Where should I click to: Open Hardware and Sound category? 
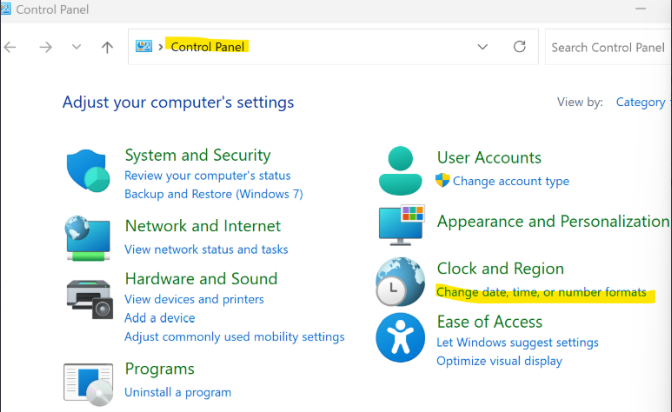pos(201,279)
